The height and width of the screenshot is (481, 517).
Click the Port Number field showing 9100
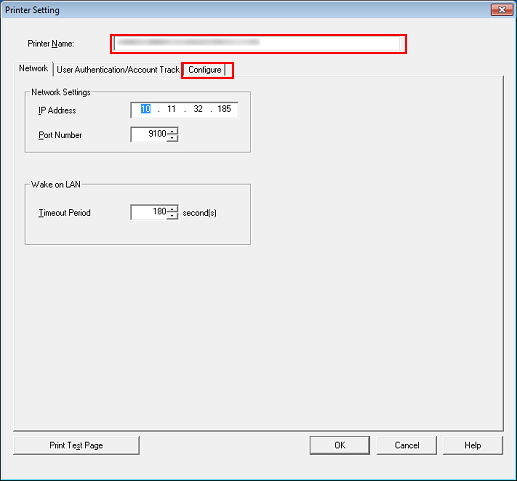(149, 134)
